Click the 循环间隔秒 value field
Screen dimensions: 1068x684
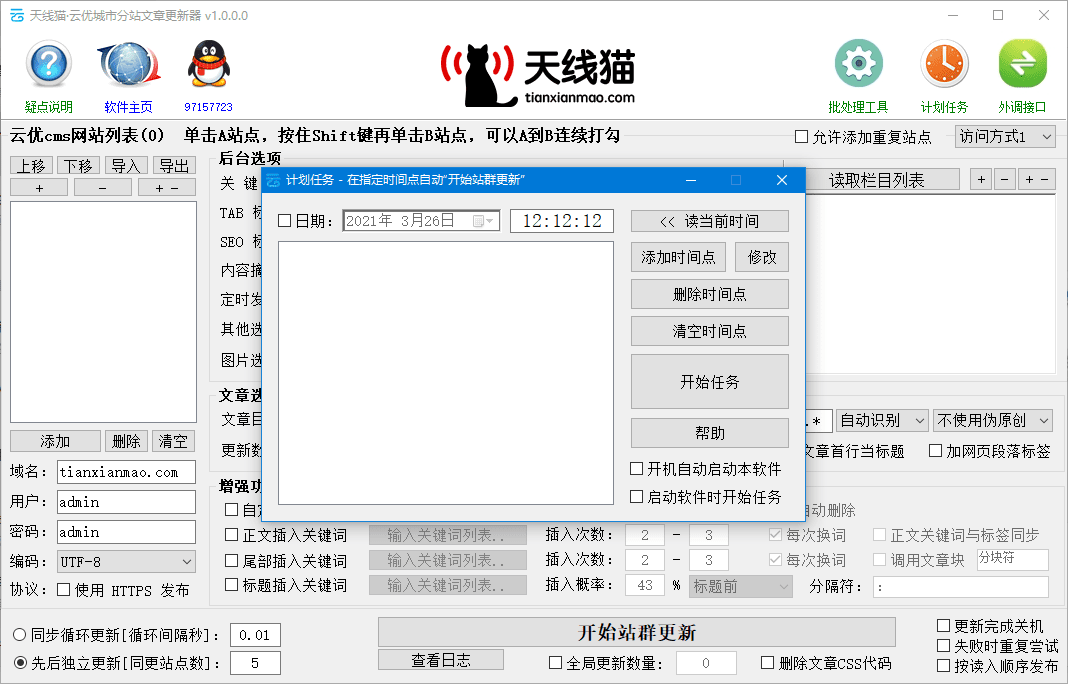pyautogui.click(x=255, y=635)
